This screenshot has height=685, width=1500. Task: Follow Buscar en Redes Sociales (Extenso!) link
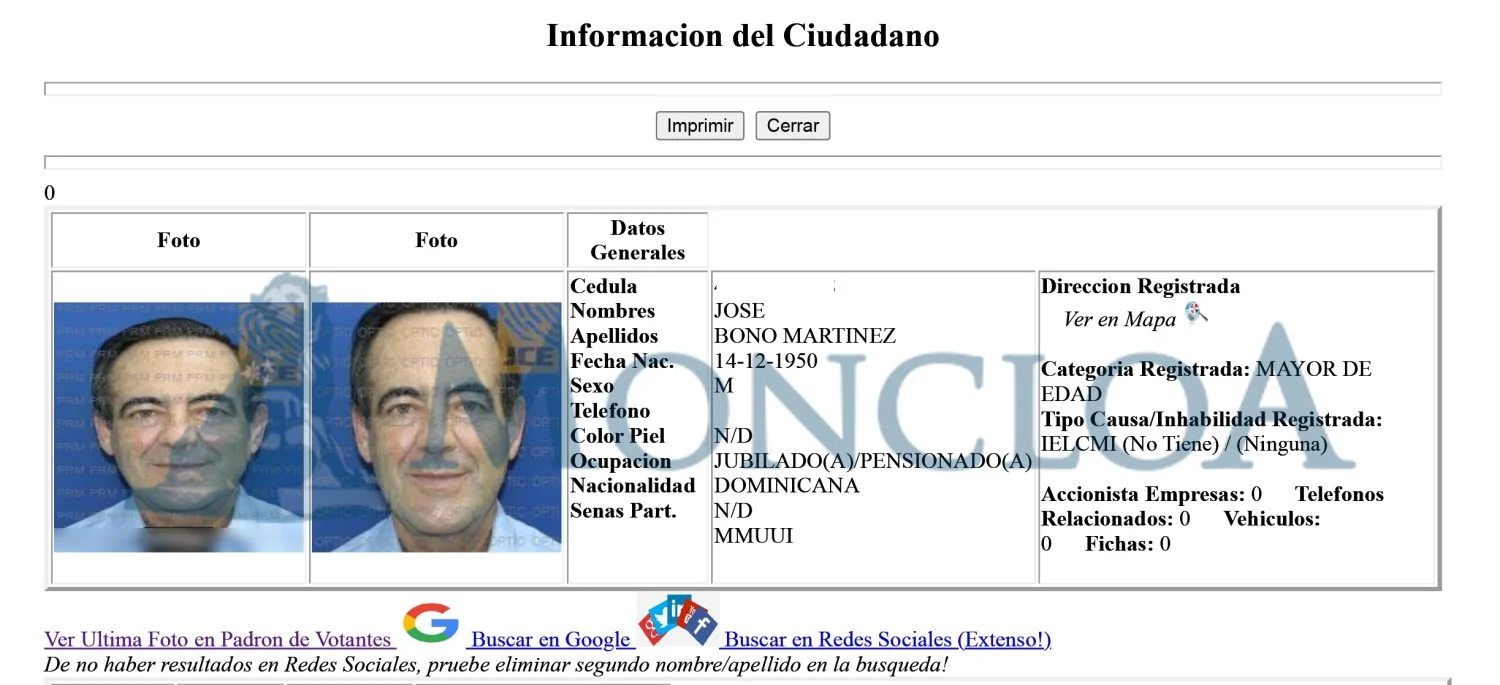887,640
